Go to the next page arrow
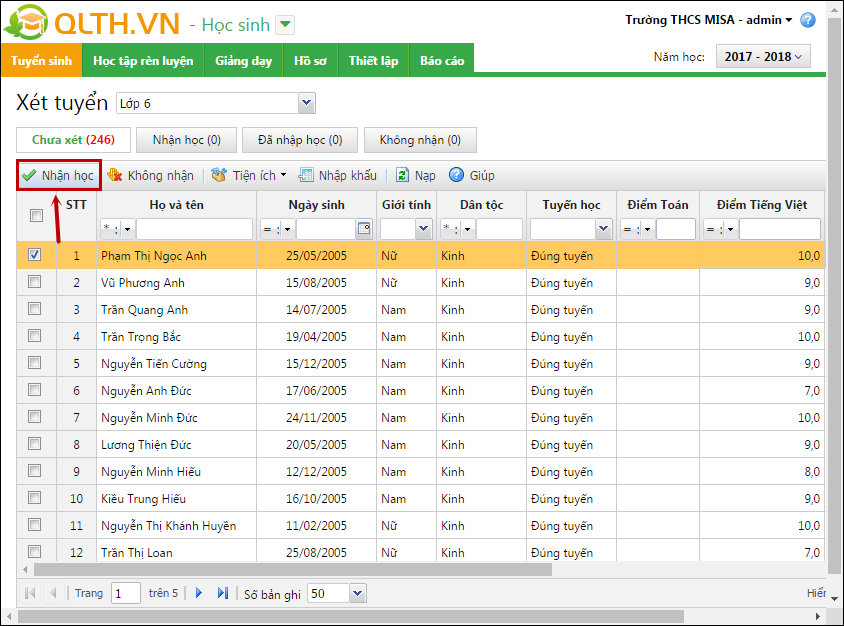The width and height of the screenshot is (844, 626). click(x=199, y=593)
